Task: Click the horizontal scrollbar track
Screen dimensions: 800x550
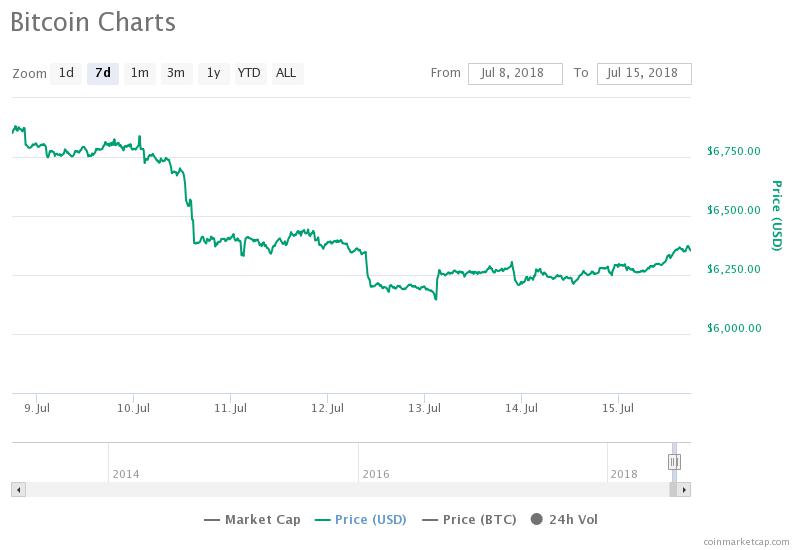Action: point(340,490)
